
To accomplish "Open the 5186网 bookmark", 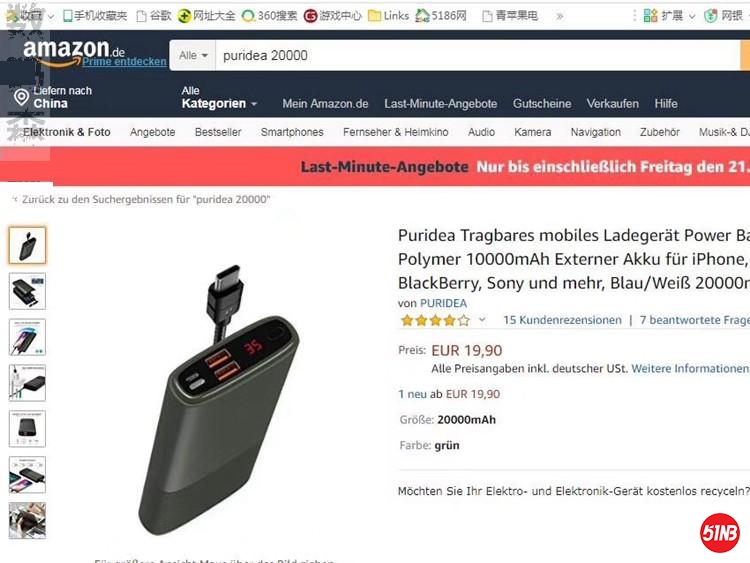I will 441,16.
